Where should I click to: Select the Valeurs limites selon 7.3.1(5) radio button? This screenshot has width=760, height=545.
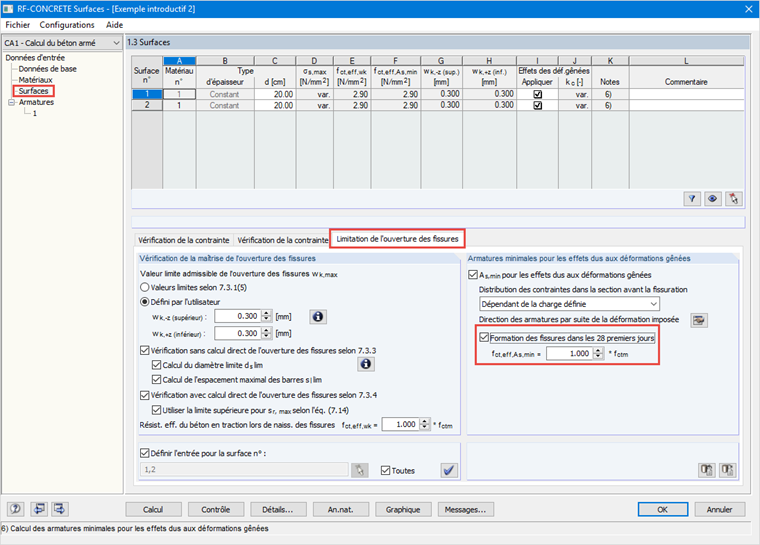(144, 288)
